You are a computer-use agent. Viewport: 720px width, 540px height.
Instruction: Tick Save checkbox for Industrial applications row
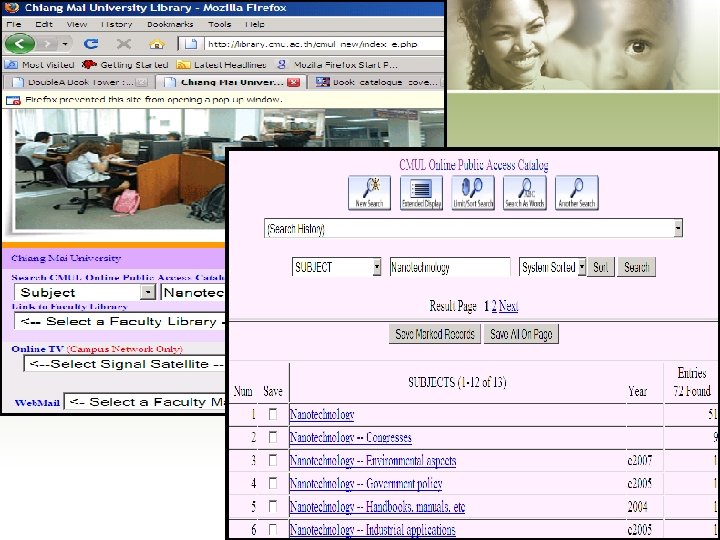[273, 529]
